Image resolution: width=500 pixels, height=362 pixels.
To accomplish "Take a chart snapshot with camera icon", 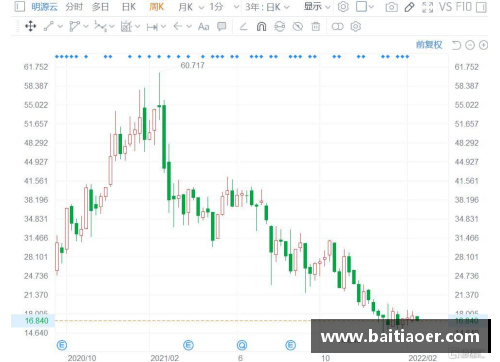I will click(391, 7).
